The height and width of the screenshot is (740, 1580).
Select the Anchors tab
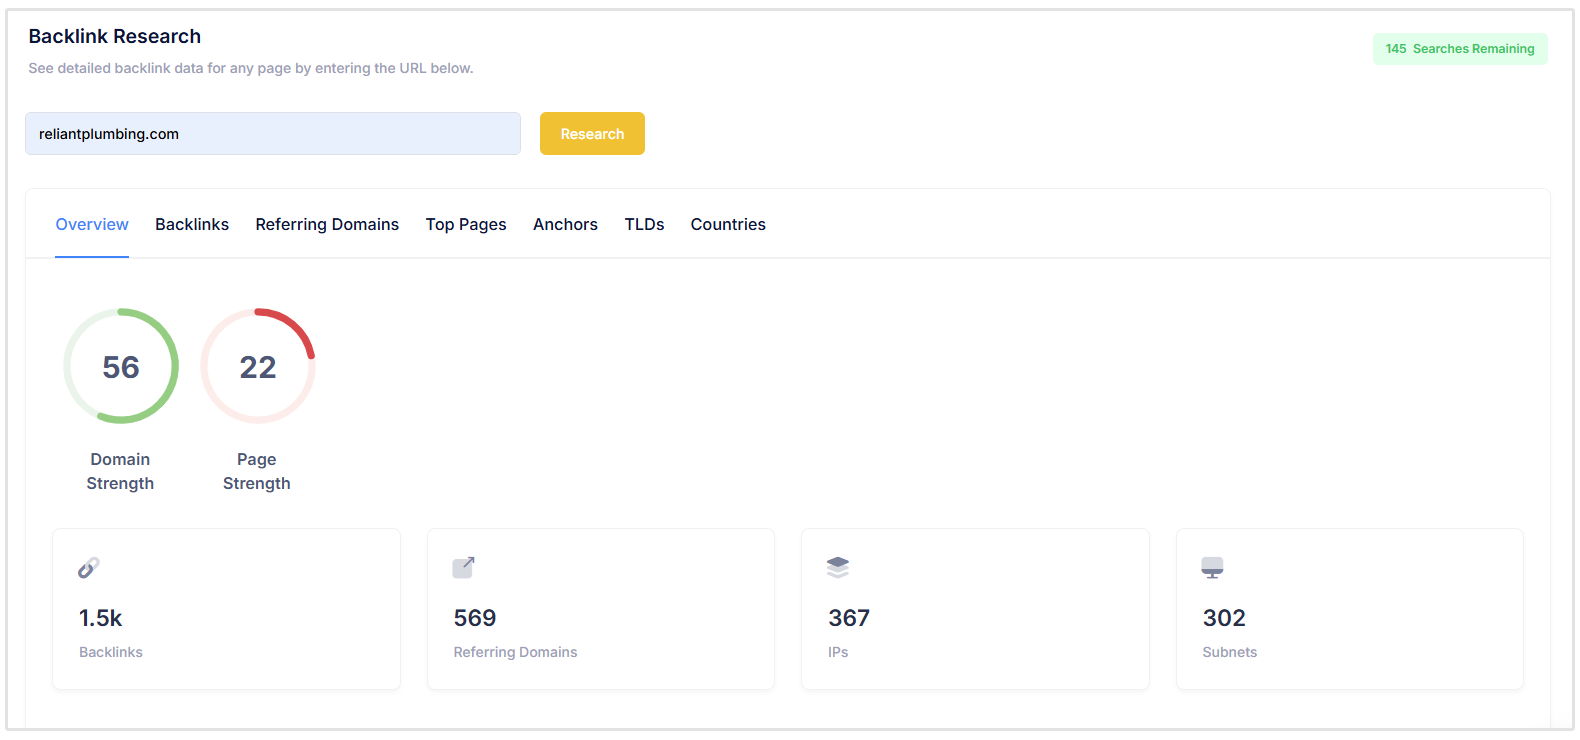565,224
